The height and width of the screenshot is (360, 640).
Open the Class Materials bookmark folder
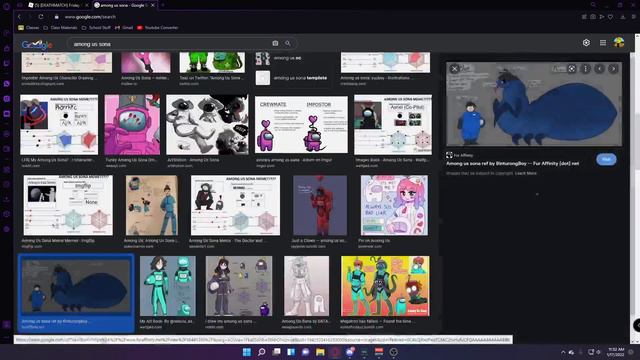pos(60,28)
